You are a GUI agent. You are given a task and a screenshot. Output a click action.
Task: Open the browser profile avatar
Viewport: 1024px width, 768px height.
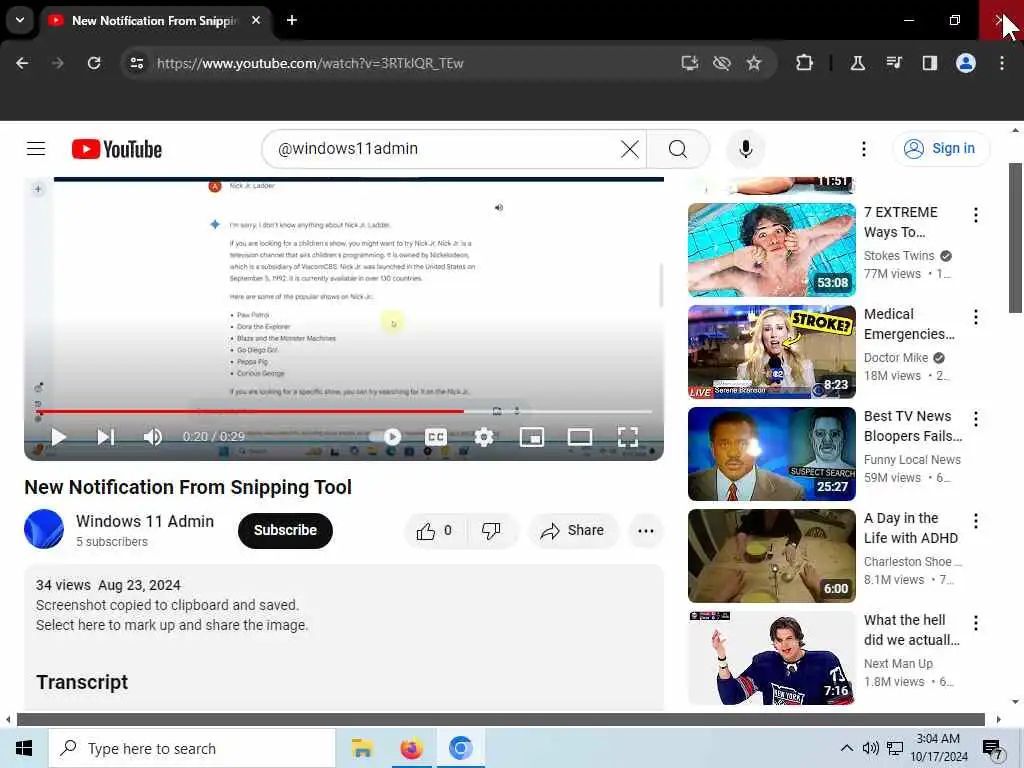[x=965, y=63]
